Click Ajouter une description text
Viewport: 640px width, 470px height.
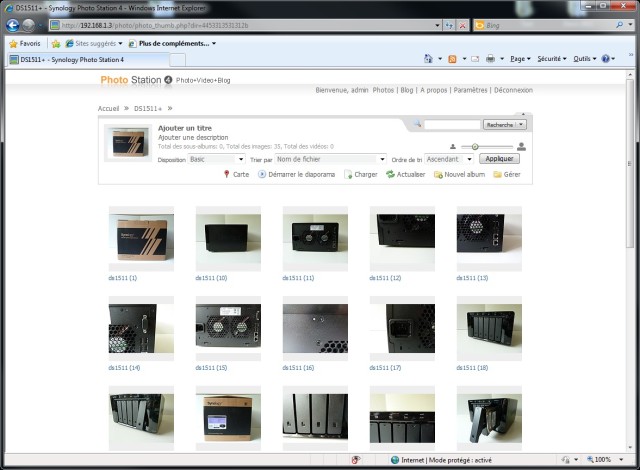193,137
